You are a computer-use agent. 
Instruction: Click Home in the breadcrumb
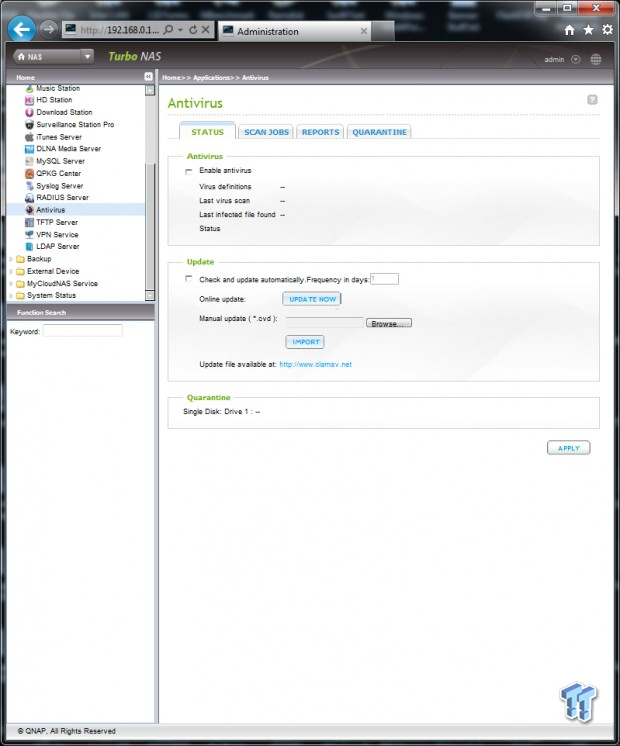(x=171, y=78)
